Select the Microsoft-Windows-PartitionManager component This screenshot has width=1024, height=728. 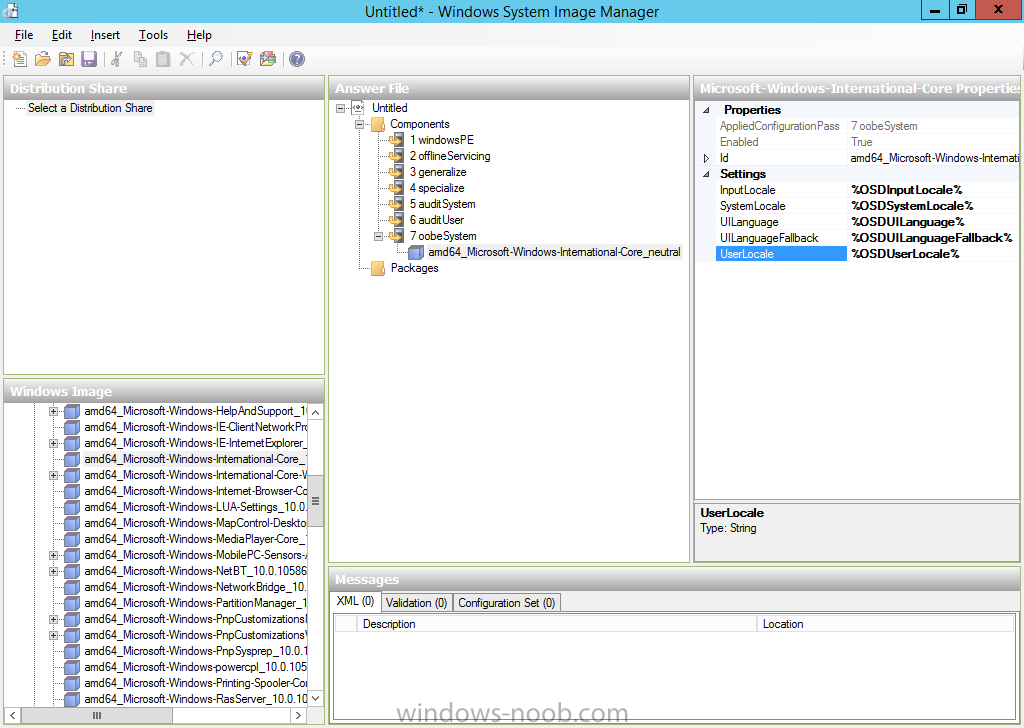click(195, 603)
